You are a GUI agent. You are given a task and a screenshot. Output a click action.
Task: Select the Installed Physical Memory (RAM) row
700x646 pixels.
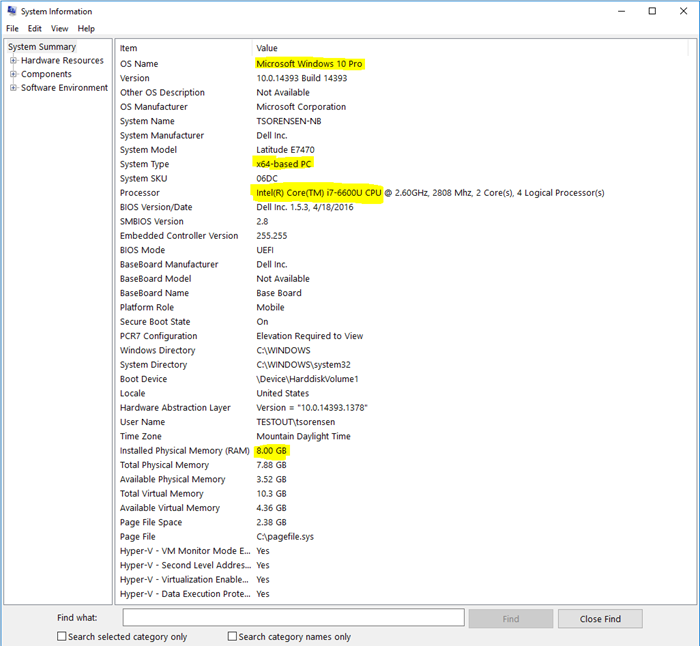(x=184, y=450)
